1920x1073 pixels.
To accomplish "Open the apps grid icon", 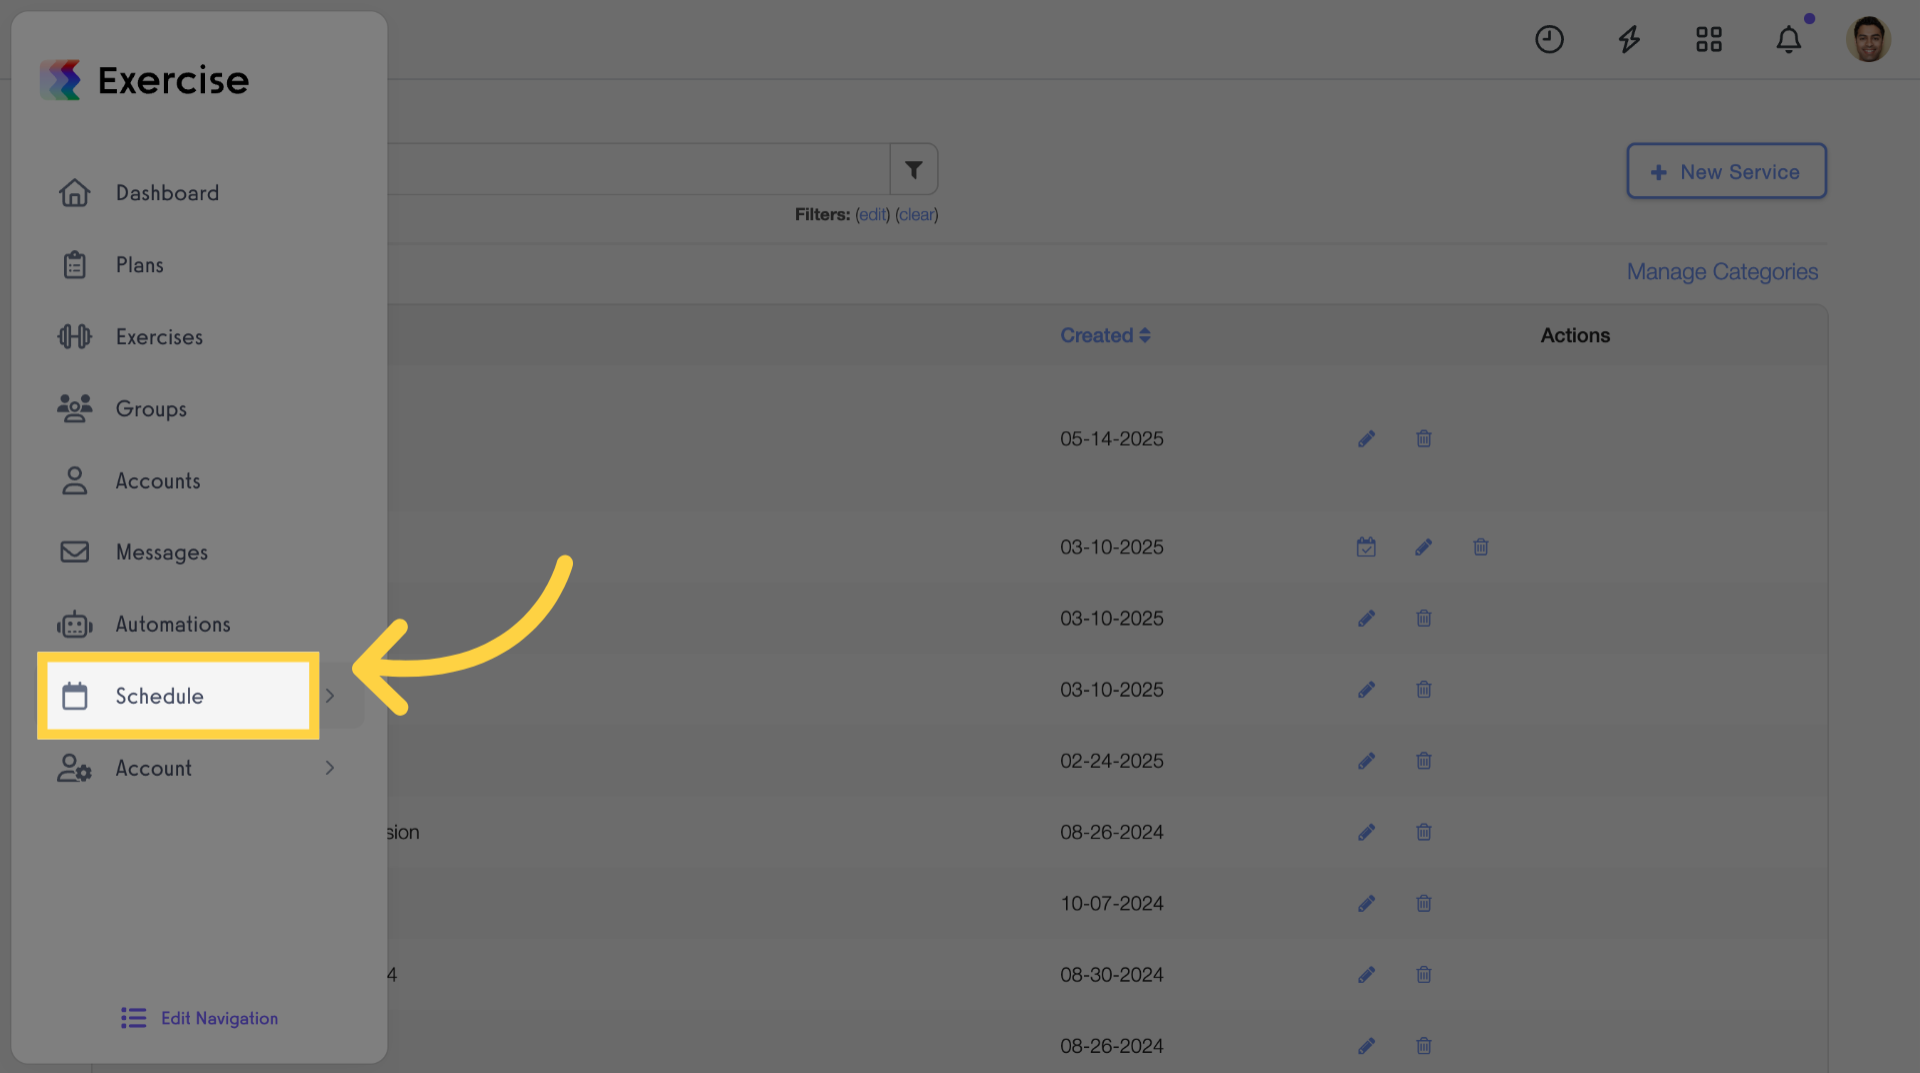I will [x=1709, y=40].
